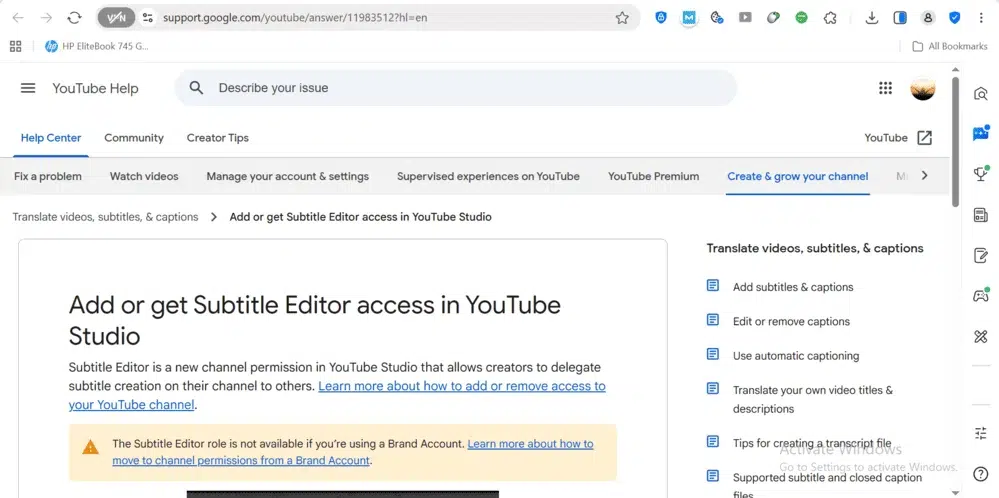999x498 pixels.
Task: Bookmark this page with the star icon
Action: (x=622, y=18)
